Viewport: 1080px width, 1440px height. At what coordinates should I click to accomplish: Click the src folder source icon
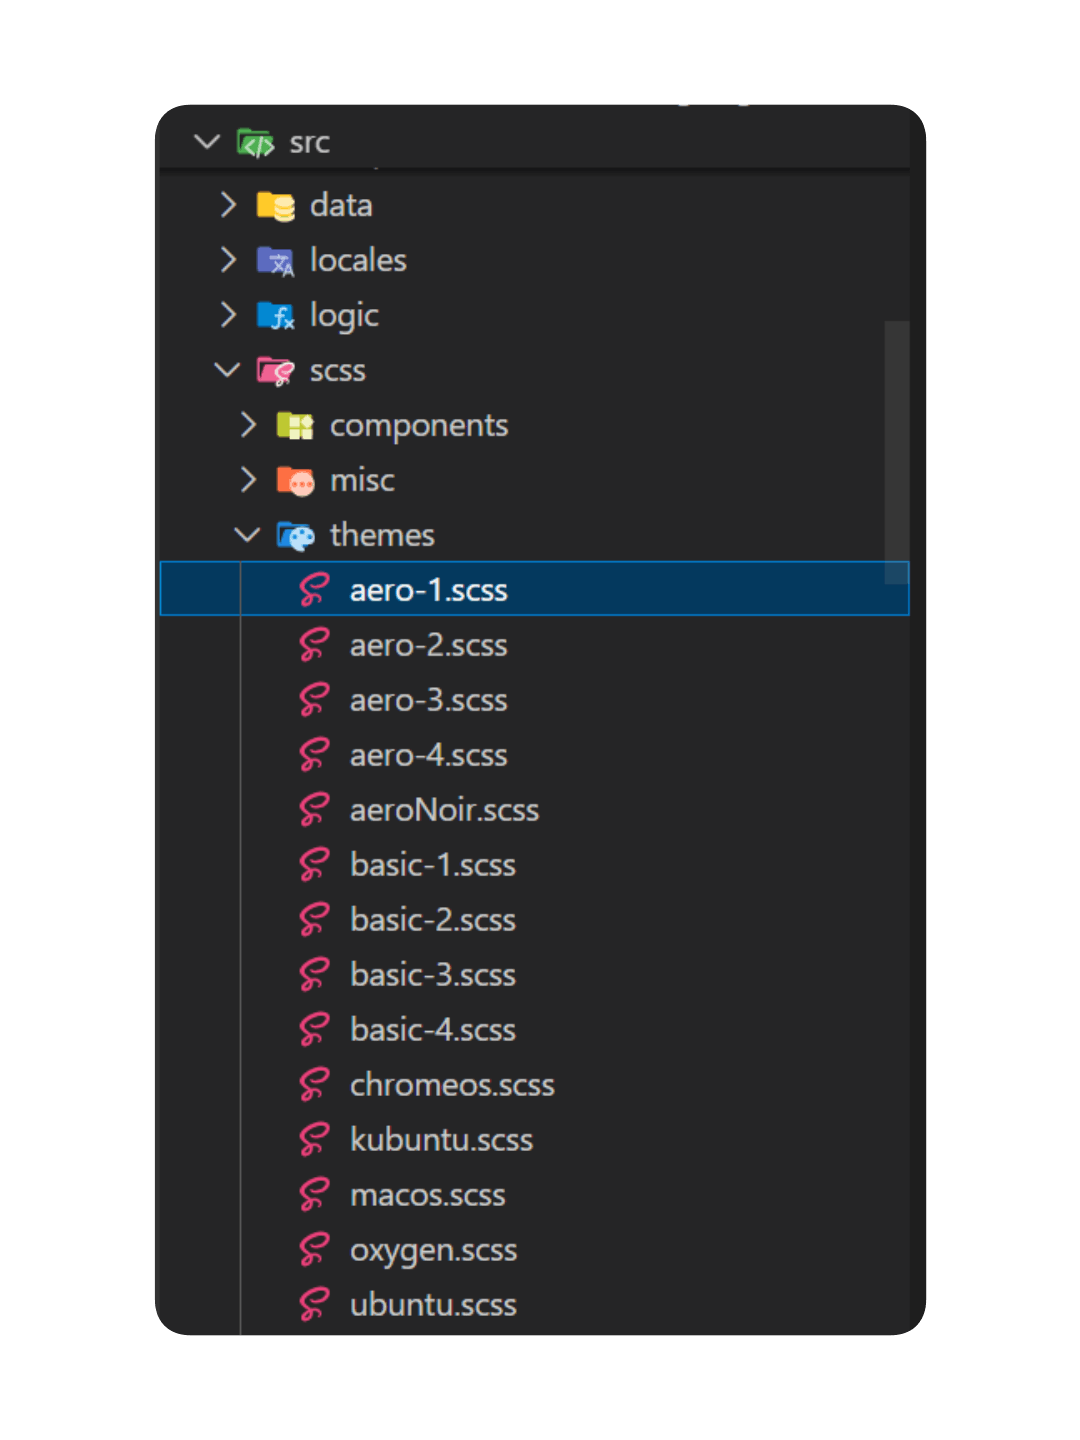tap(257, 142)
